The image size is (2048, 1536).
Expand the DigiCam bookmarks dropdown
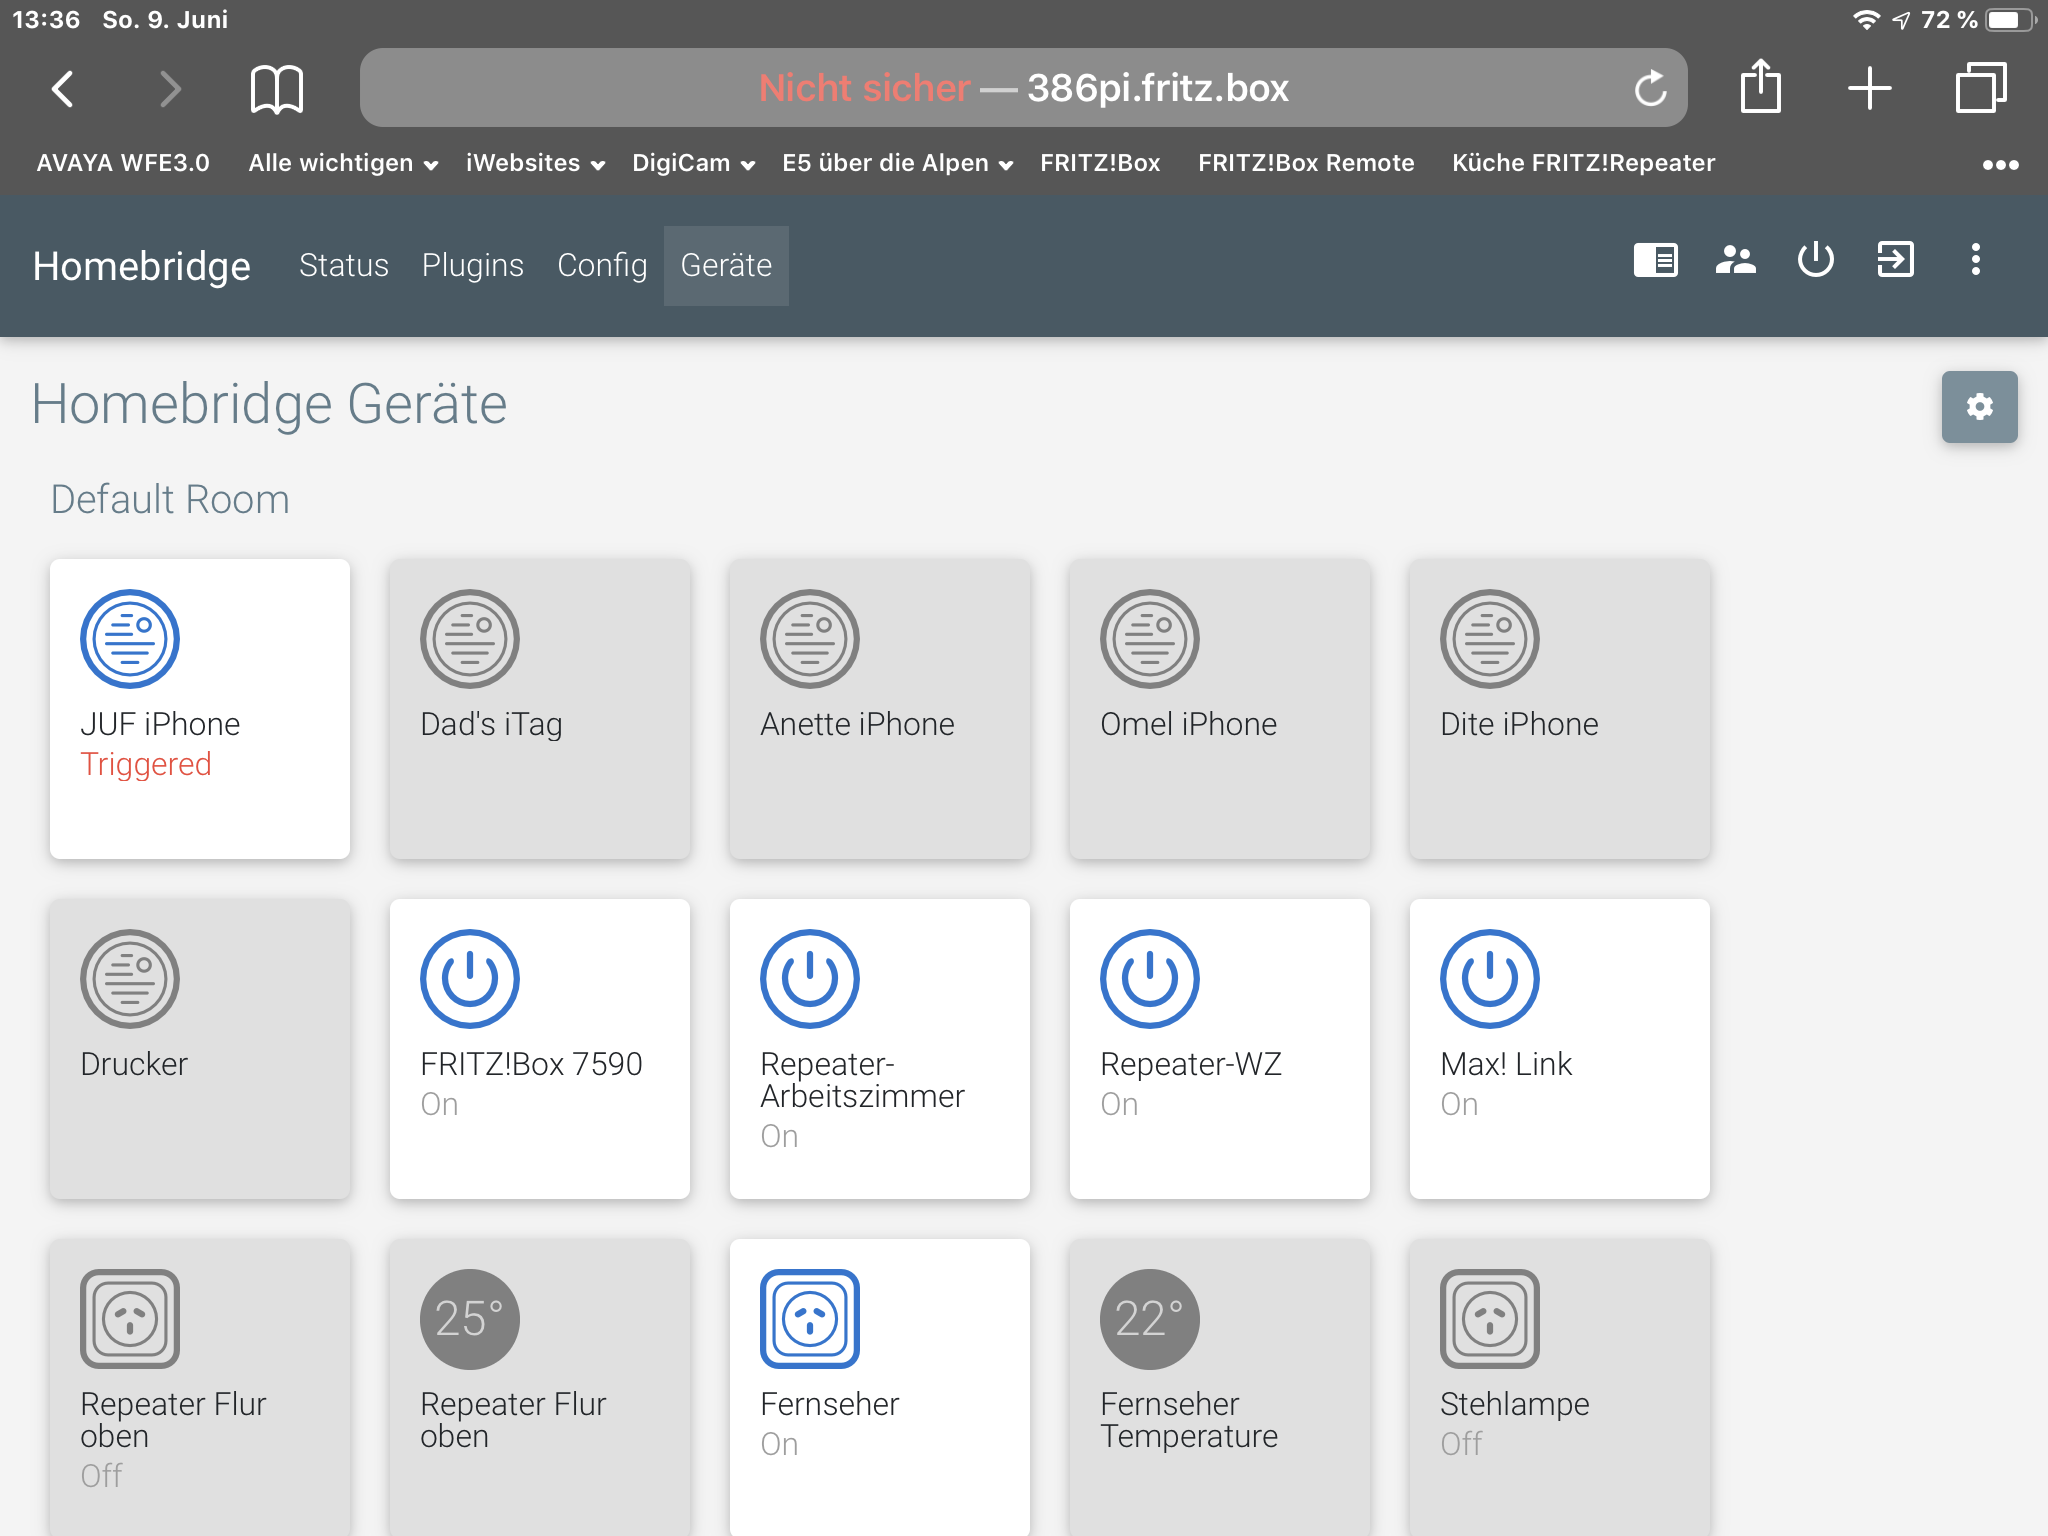pyautogui.click(x=692, y=163)
